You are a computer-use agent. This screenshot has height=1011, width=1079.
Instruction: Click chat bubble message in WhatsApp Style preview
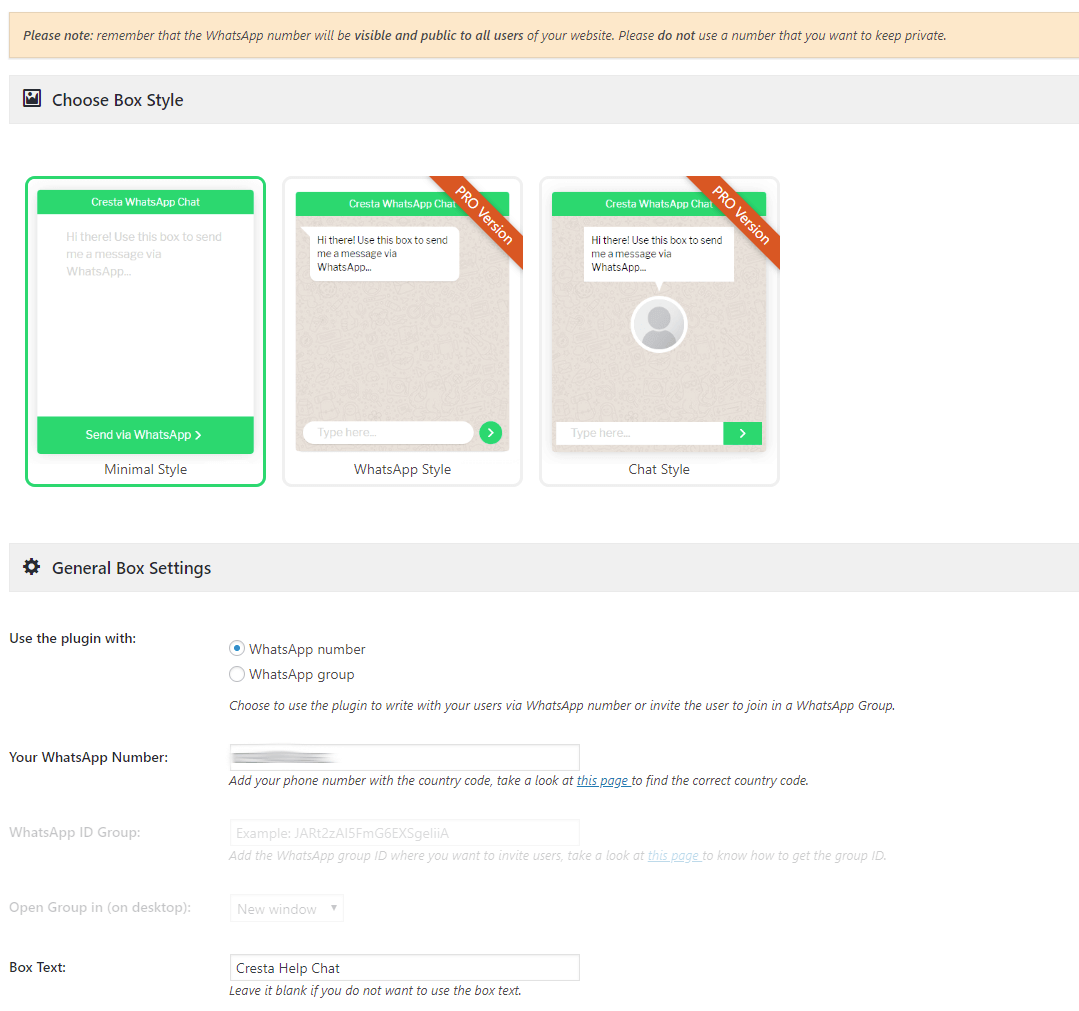click(x=384, y=253)
